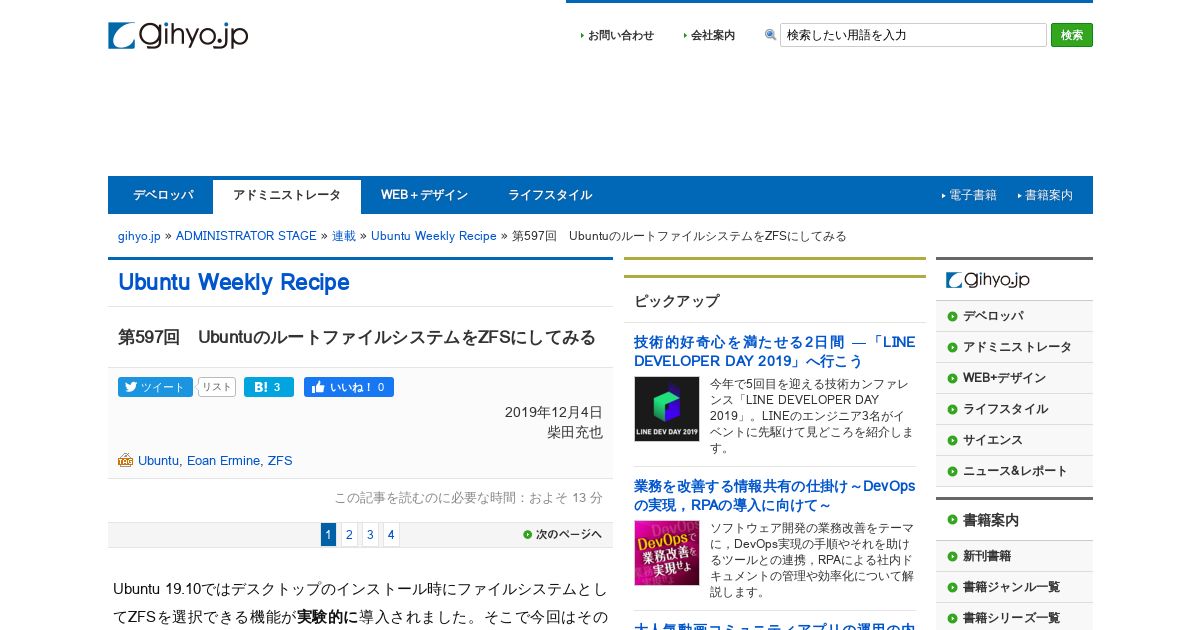The image size is (1200, 630).
Task: Focus the search input field
Action: point(913,35)
